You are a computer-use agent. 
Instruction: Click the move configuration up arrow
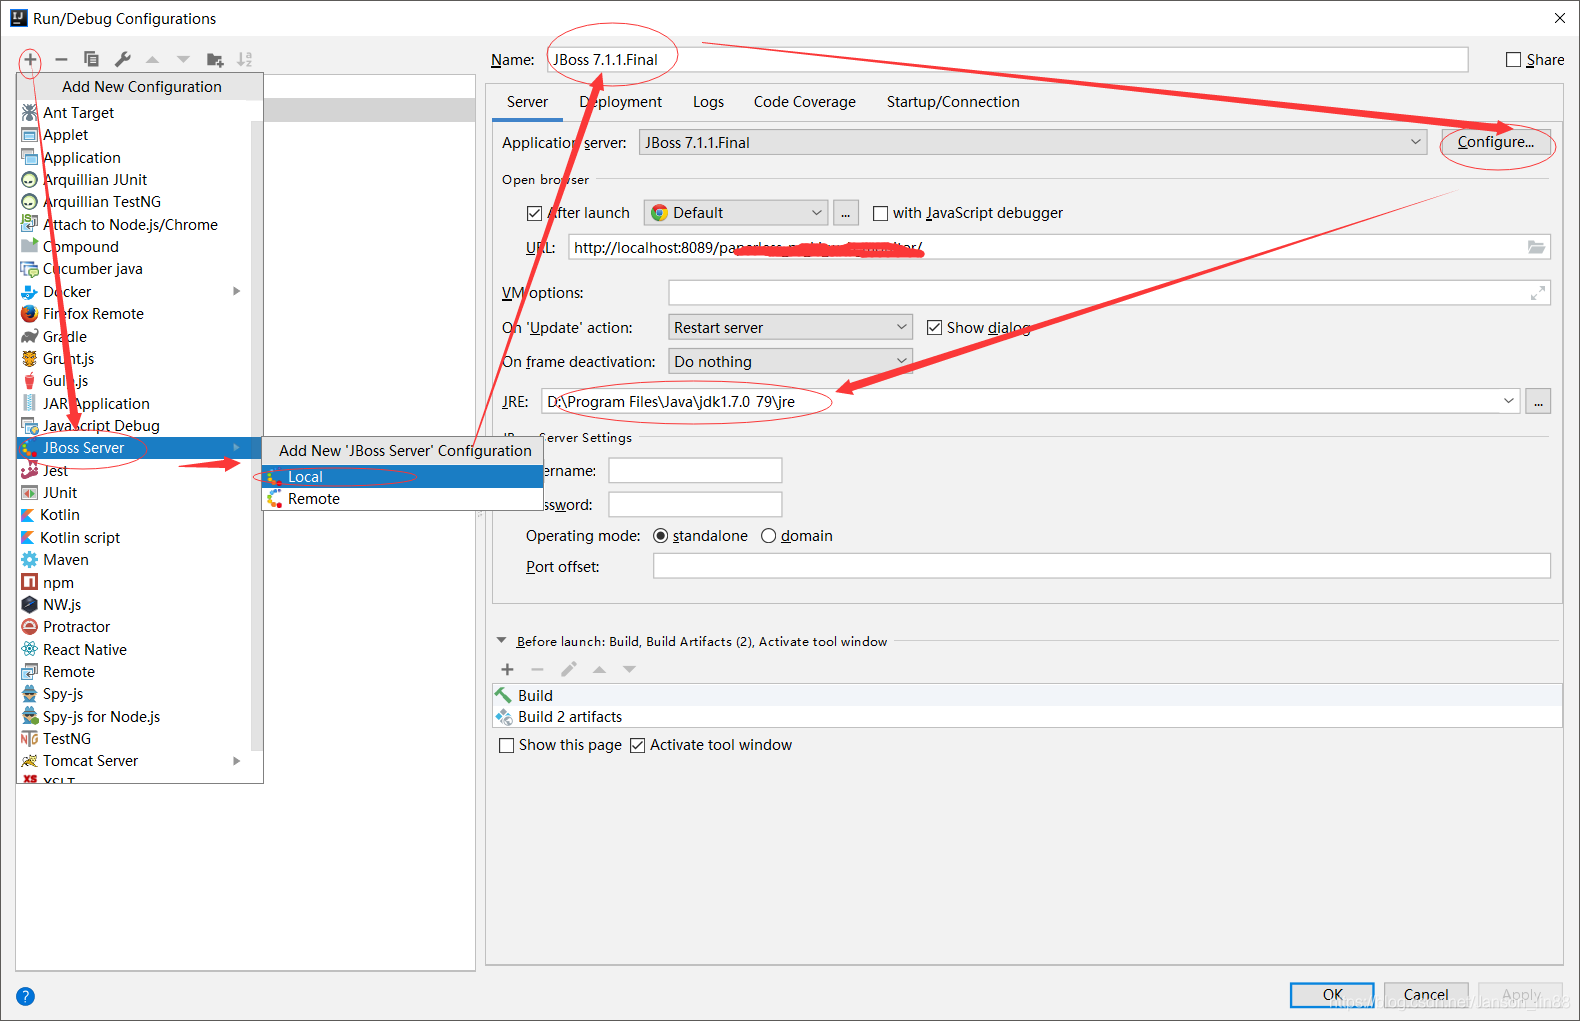click(x=153, y=60)
